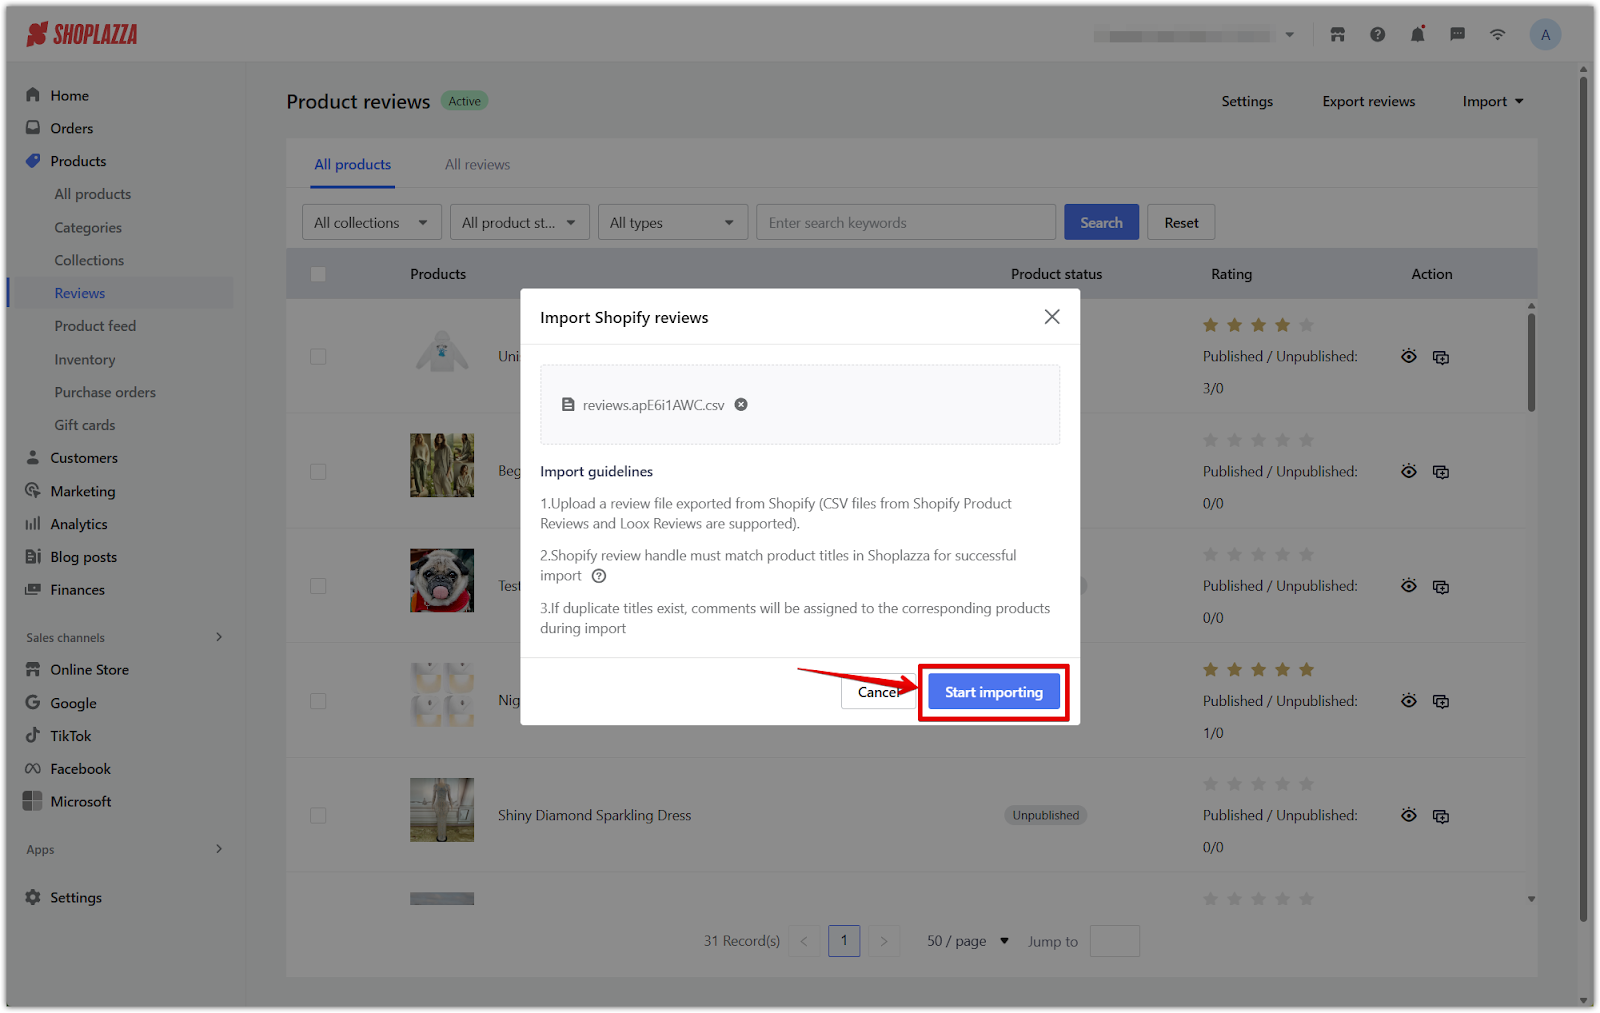Click the search keywords input field

coord(906,223)
